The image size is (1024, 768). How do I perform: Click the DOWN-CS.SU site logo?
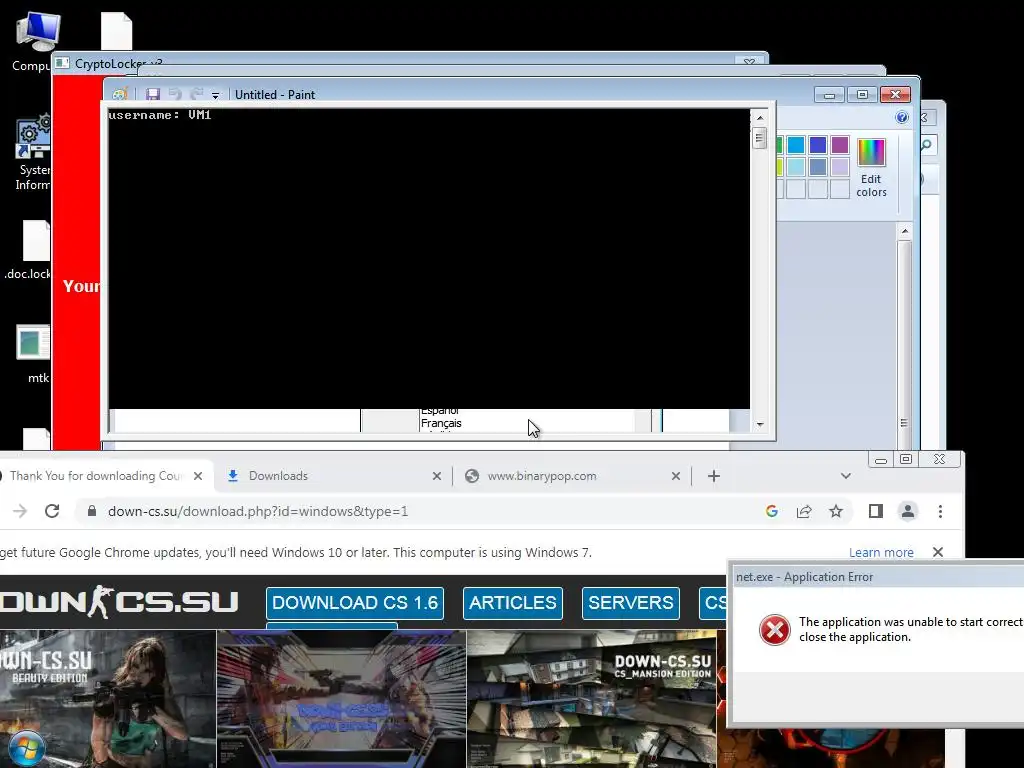click(x=119, y=602)
